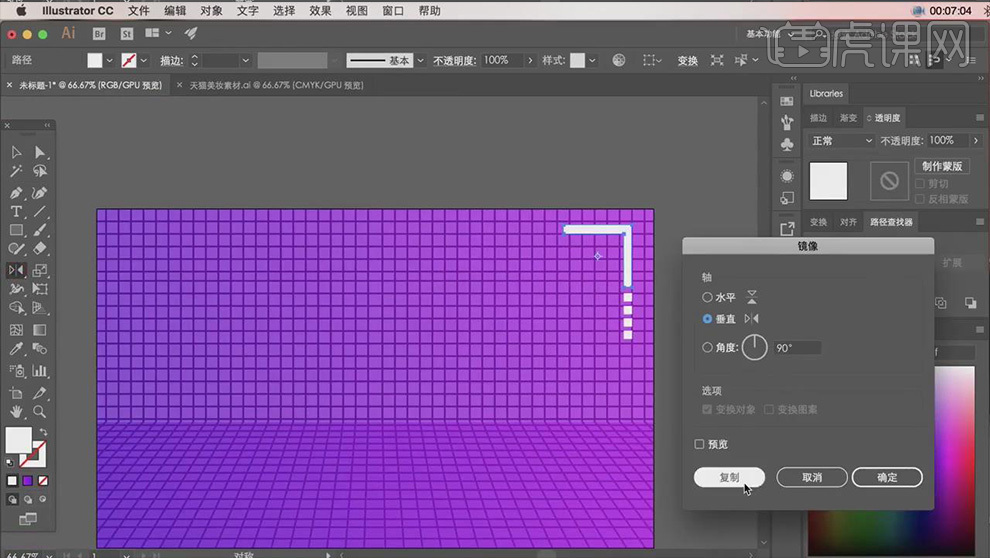
Task: Select the Reflect tool
Action: point(16,270)
